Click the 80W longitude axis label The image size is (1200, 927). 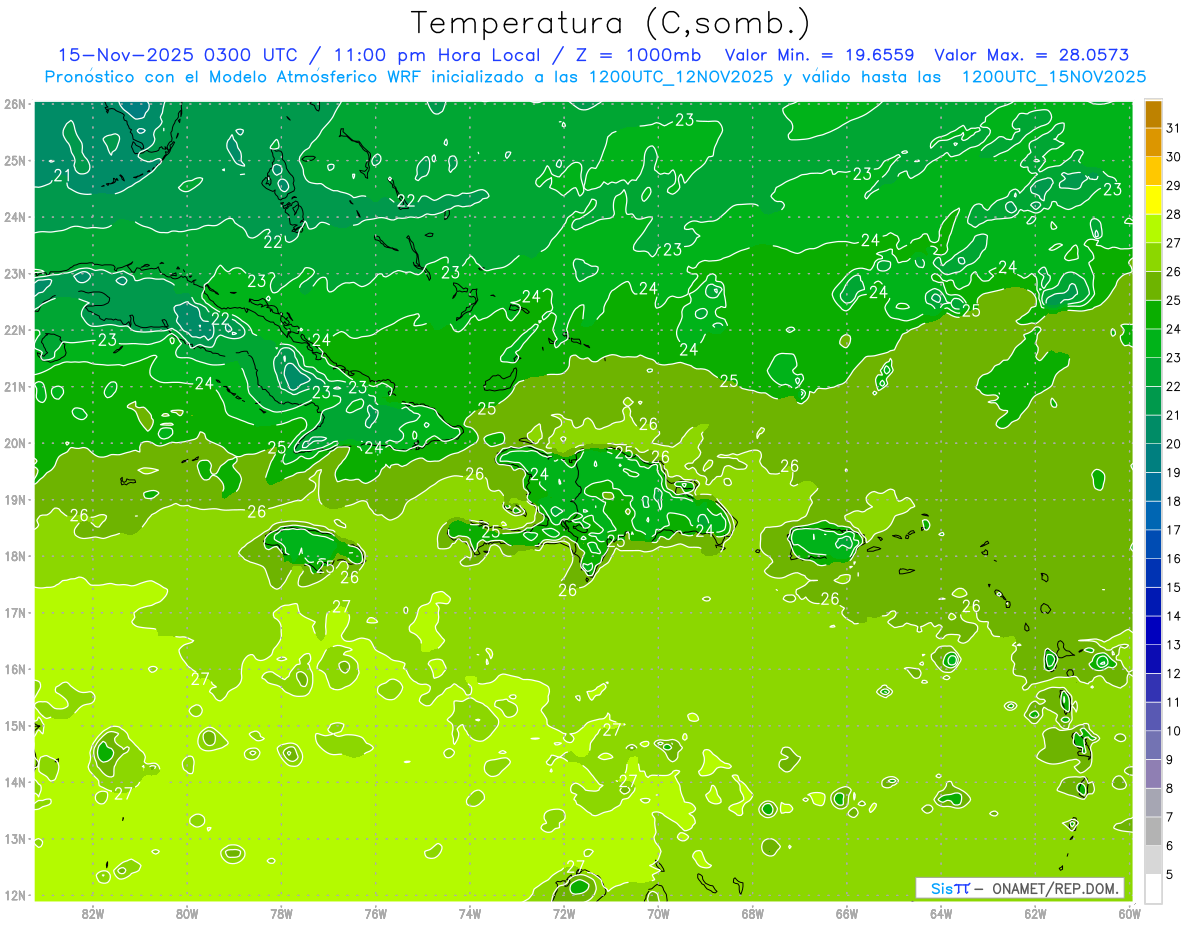(x=187, y=913)
